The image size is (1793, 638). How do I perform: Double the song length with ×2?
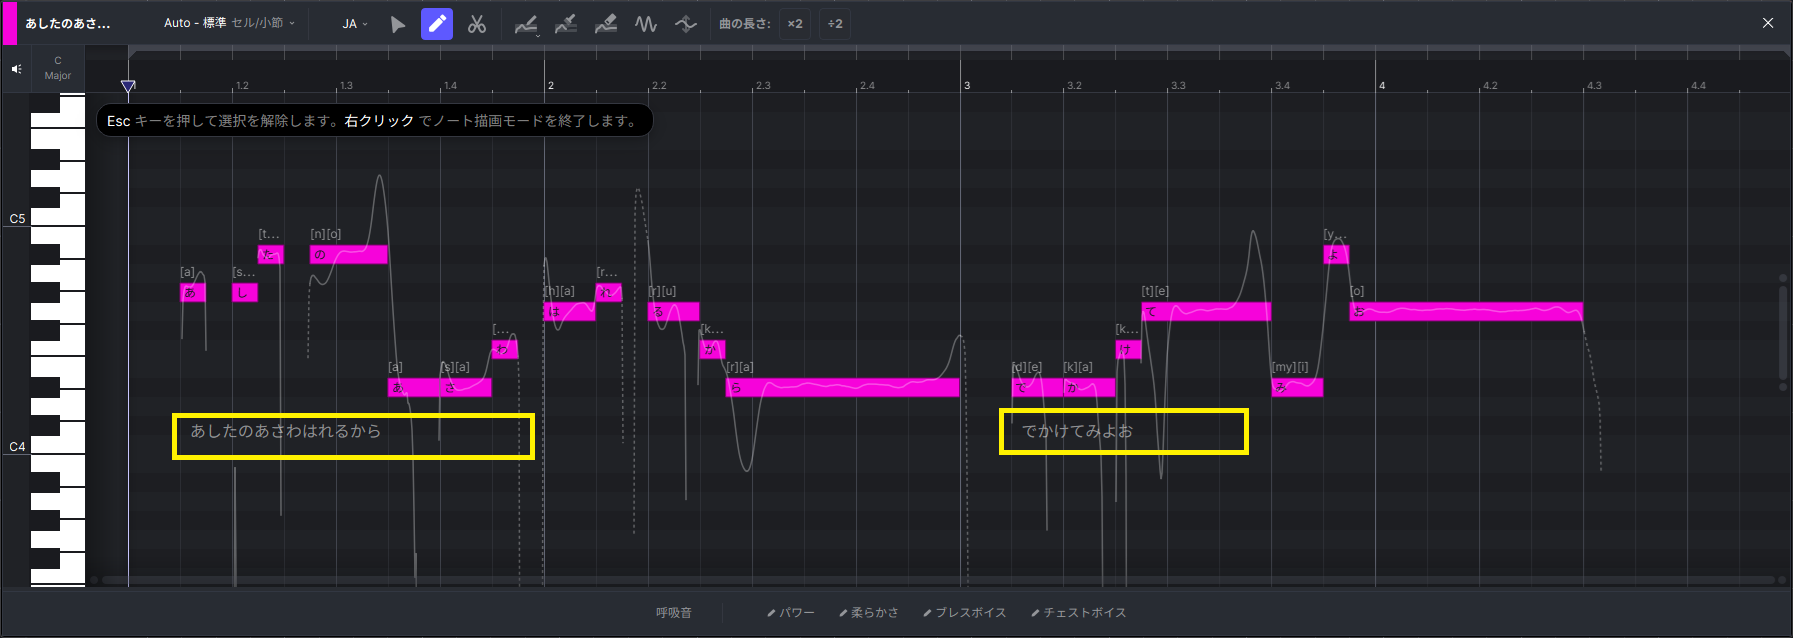[x=795, y=24]
